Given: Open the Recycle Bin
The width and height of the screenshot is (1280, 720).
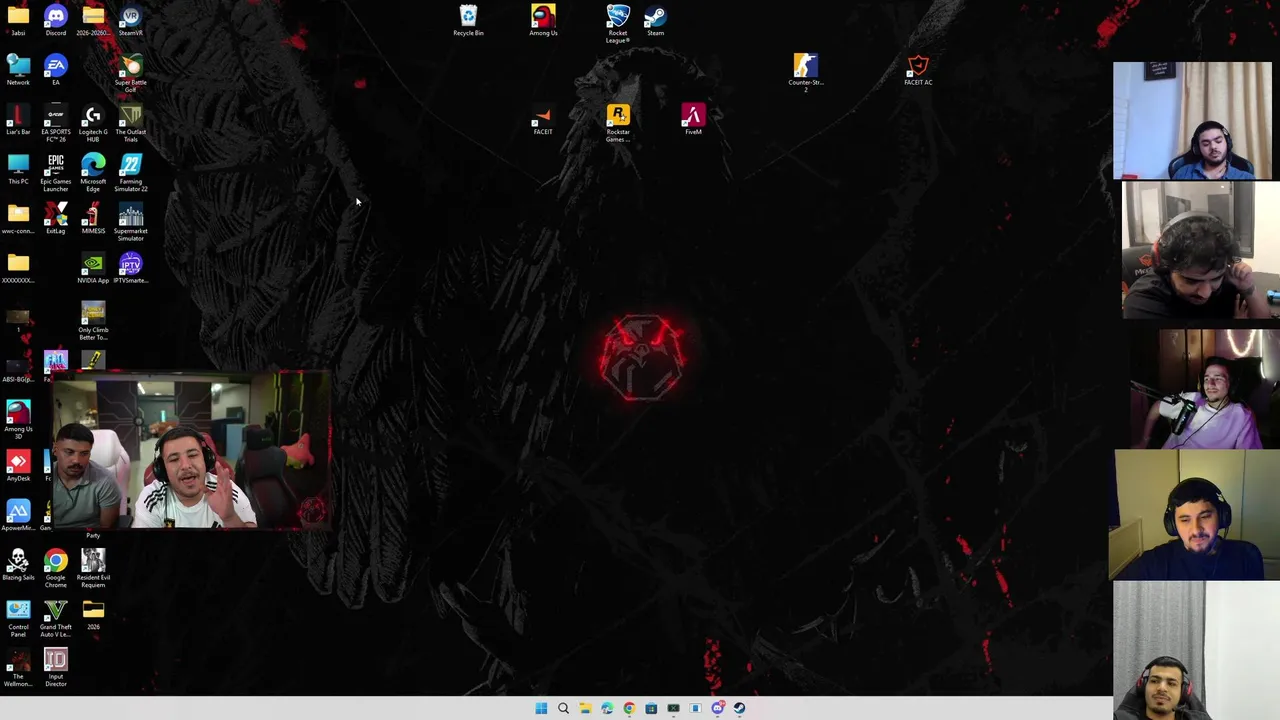Looking at the screenshot, I should [x=468, y=20].
